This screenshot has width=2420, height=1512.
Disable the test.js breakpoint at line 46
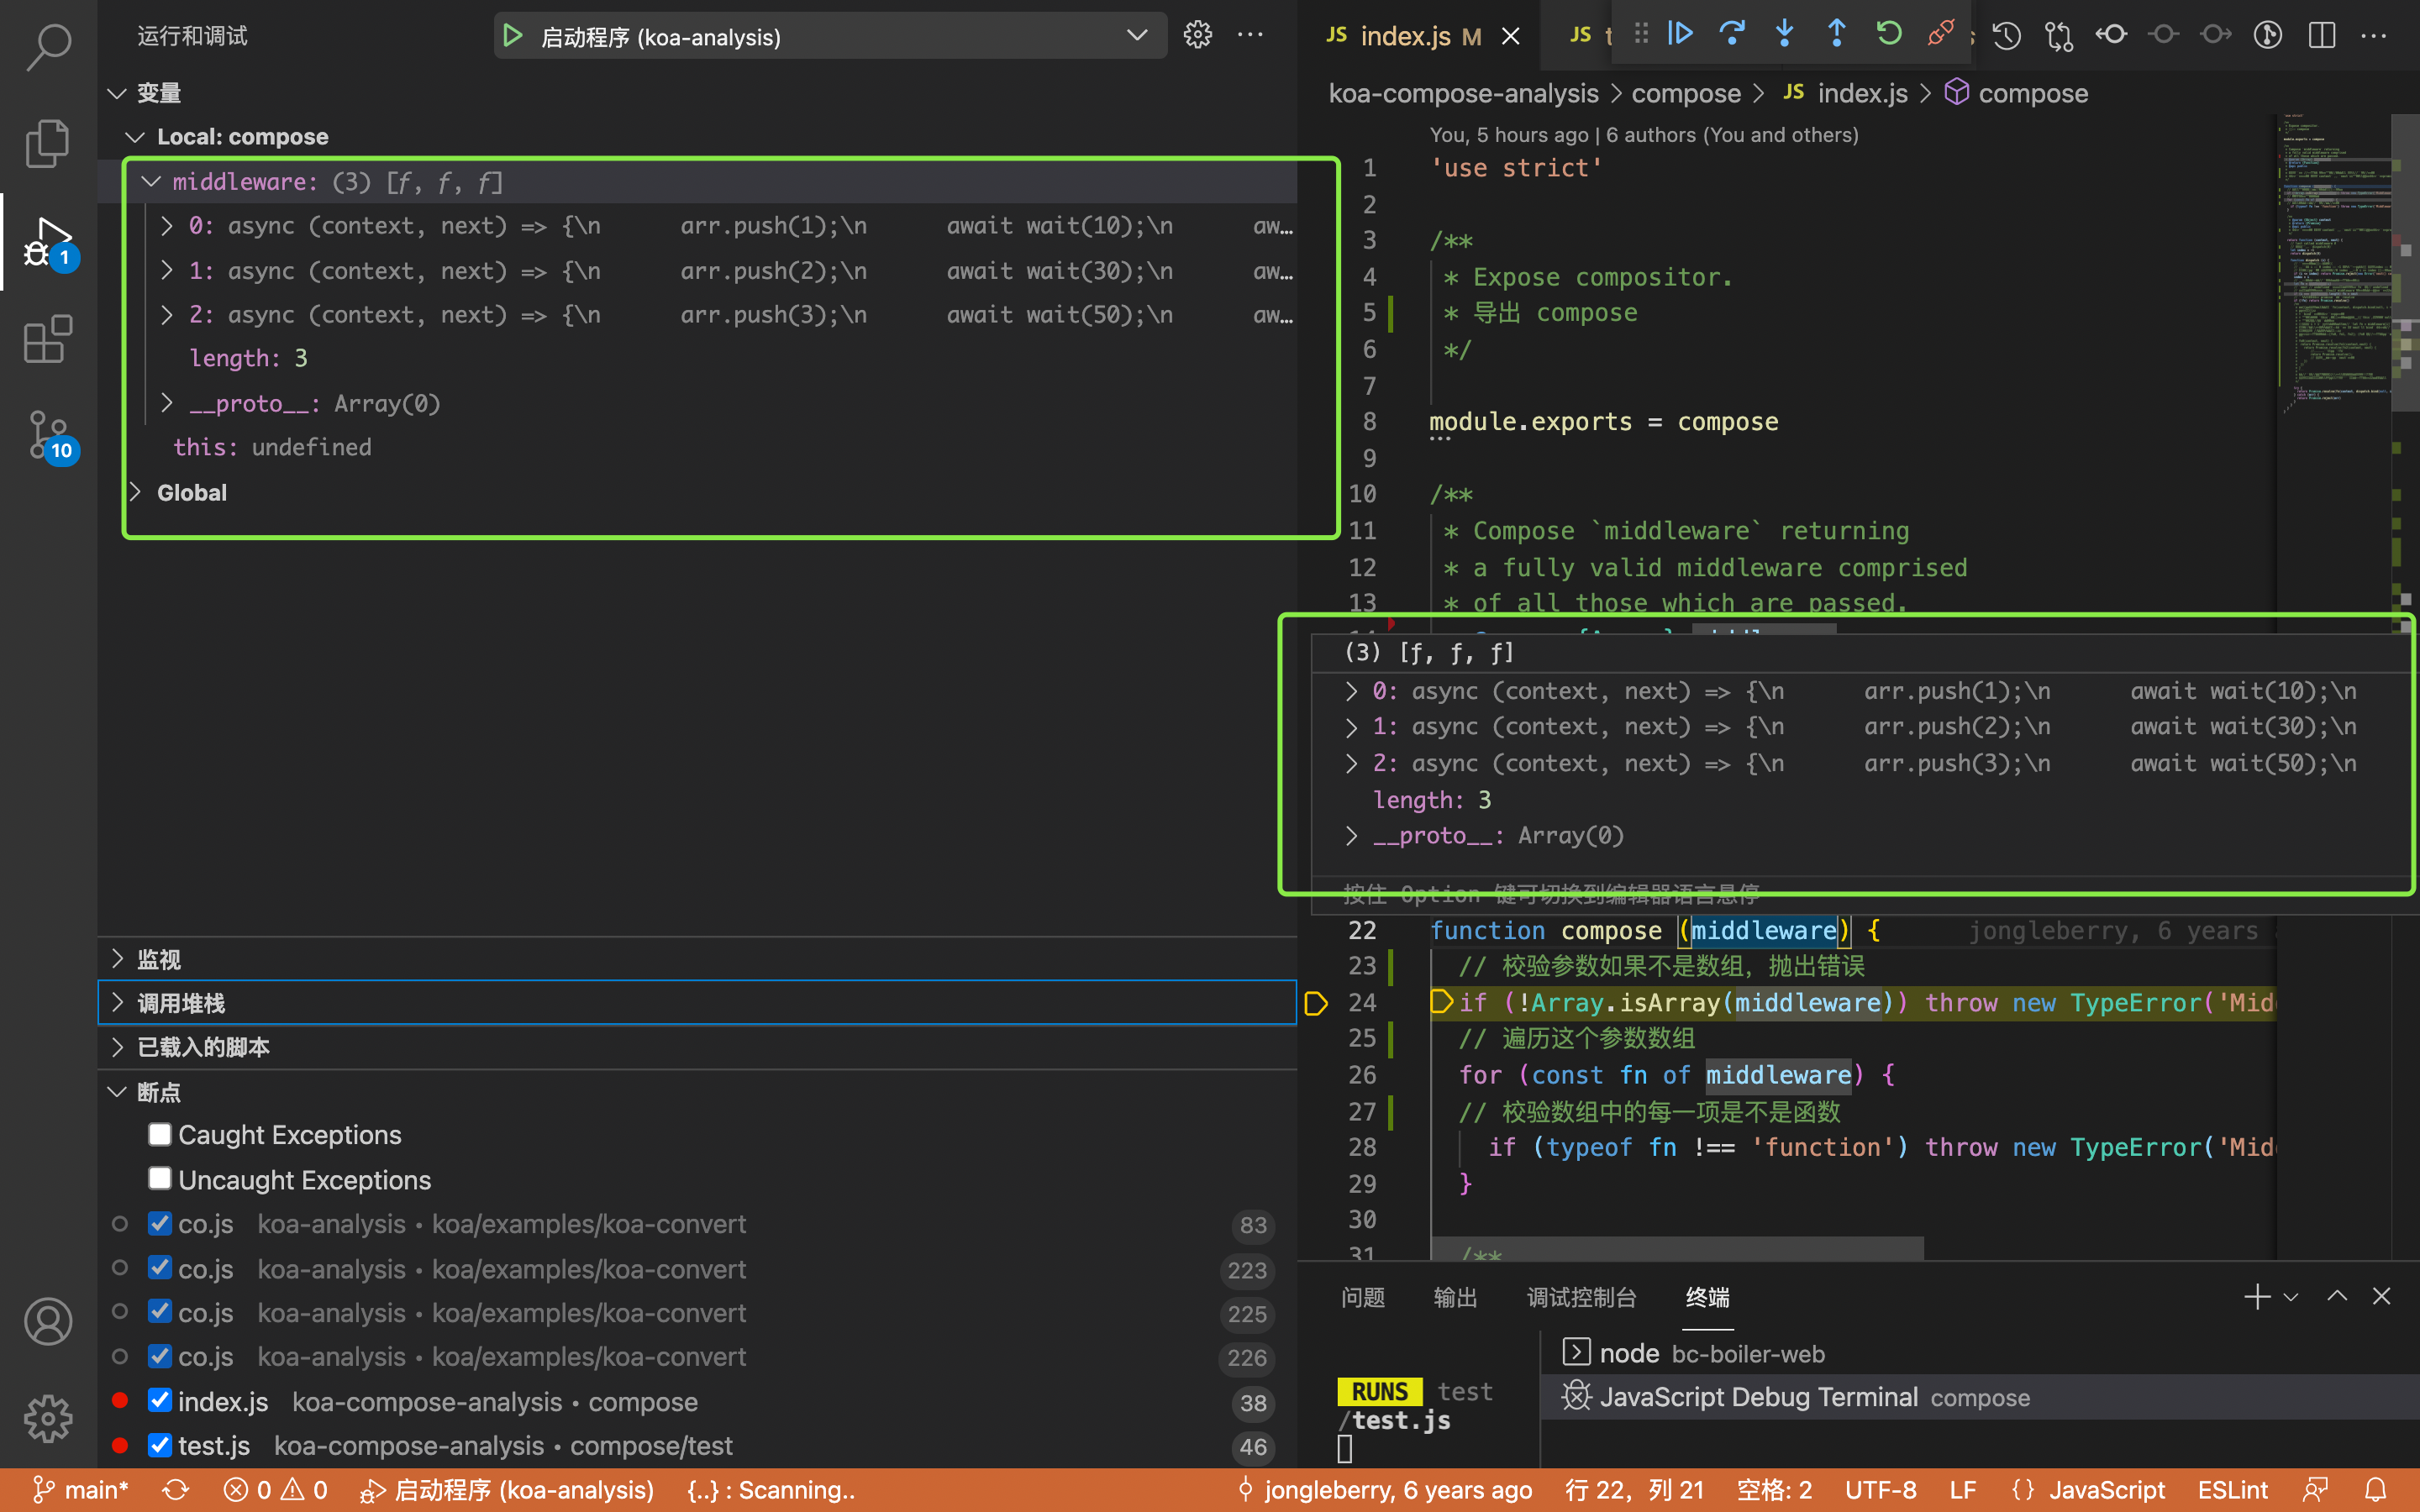pos(160,1445)
